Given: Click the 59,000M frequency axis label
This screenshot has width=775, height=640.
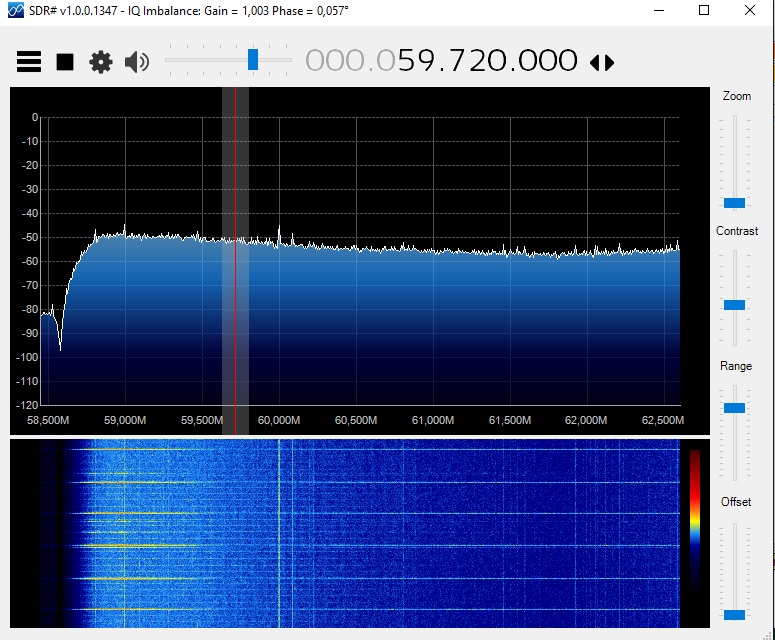Looking at the screenshot, I should coord(125,421).
